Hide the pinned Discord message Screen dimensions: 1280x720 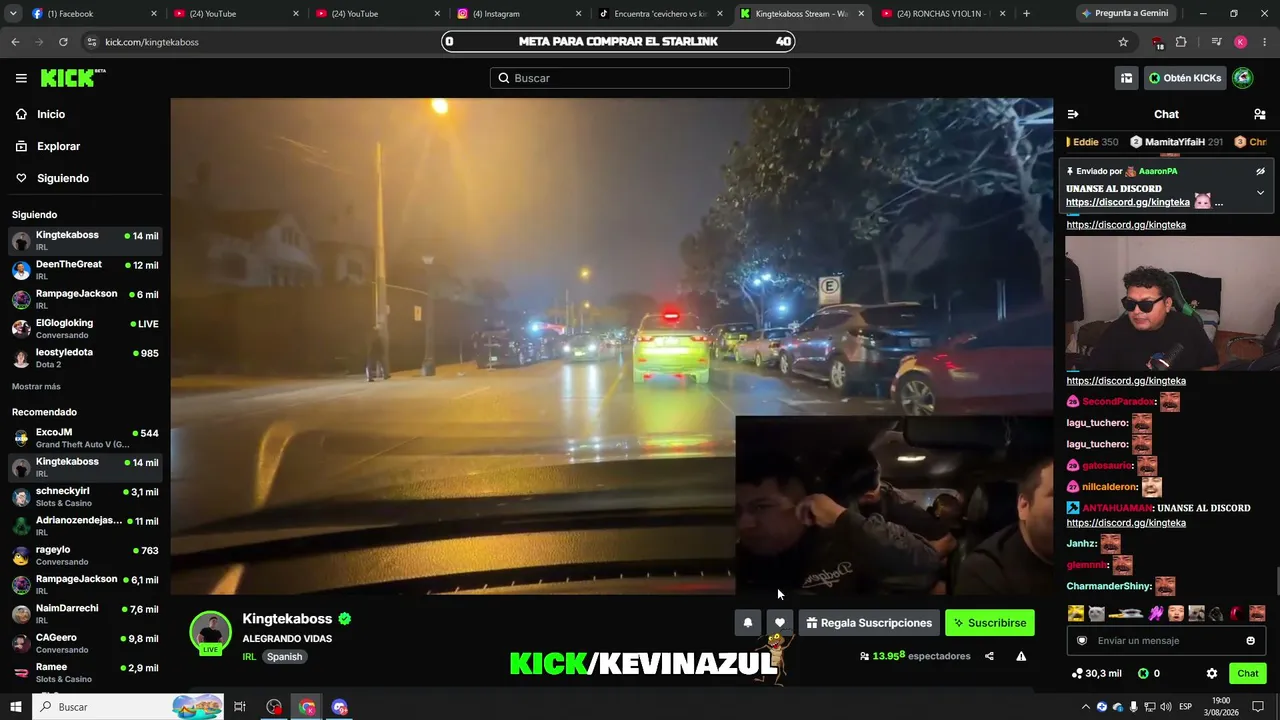pyautogui.click(x=1260, y=171)
